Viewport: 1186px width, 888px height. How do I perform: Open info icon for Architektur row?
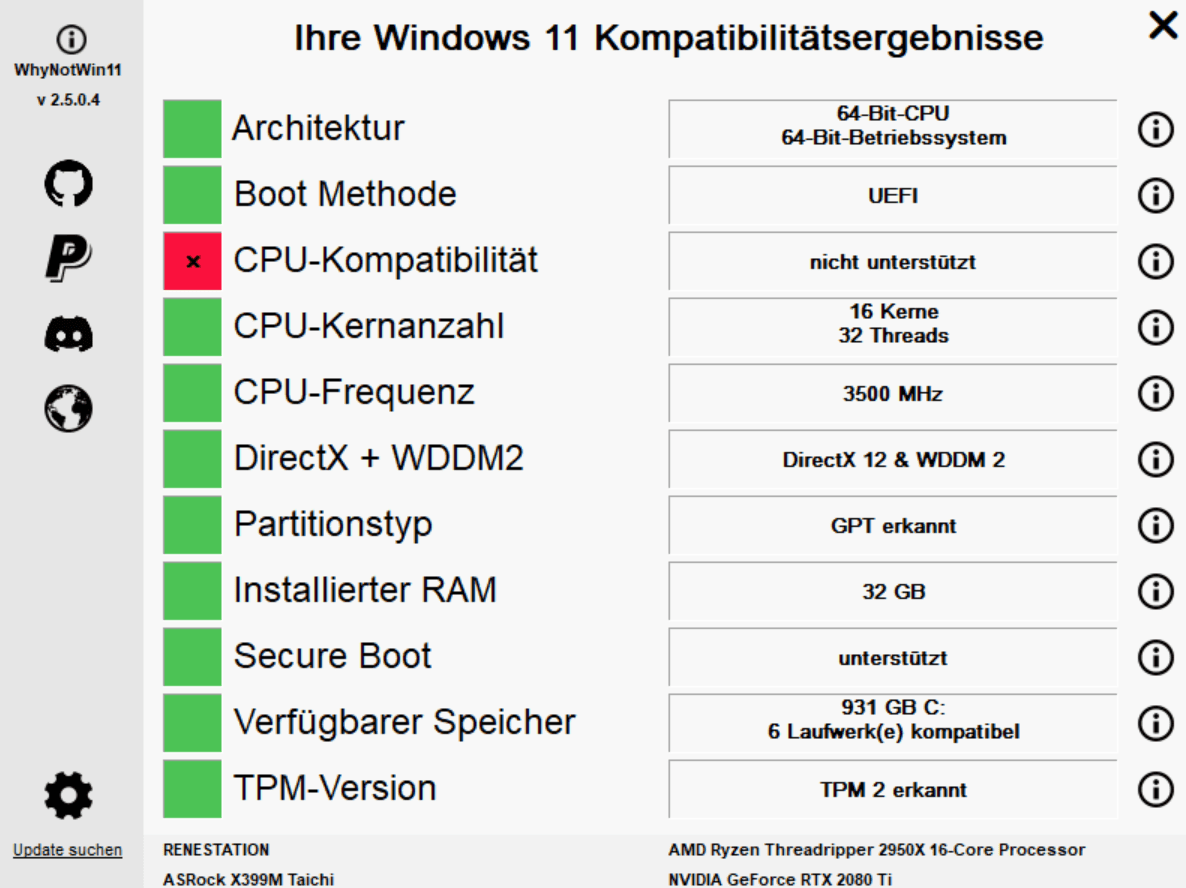click(x=1156, y=129)
